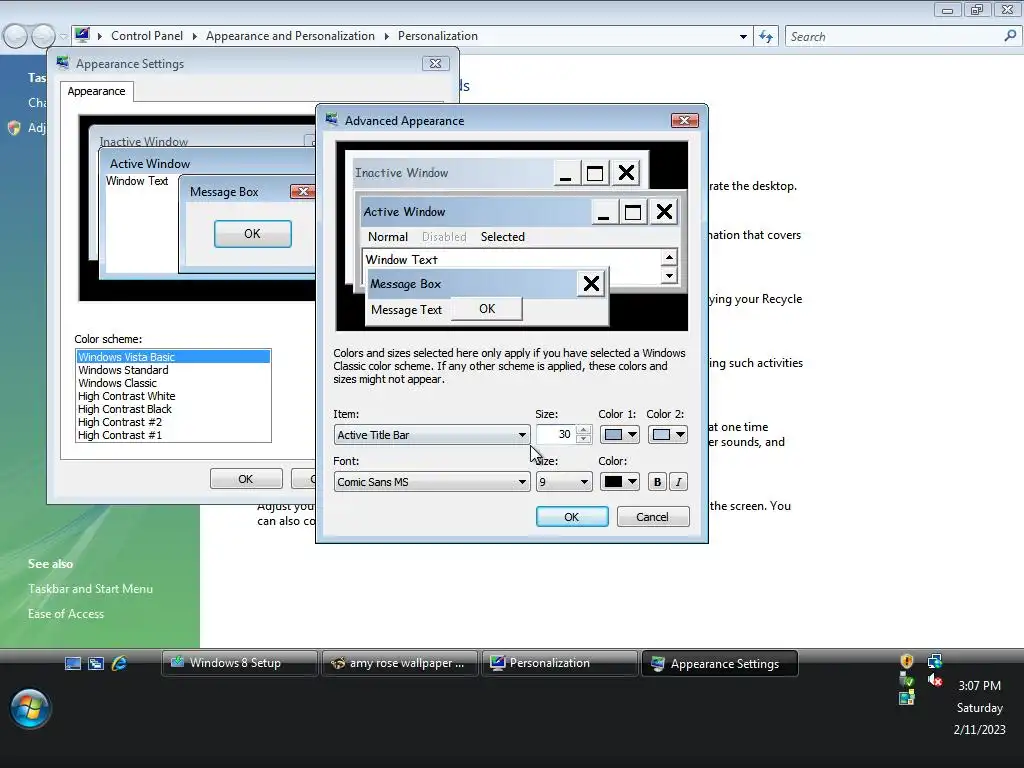
Task: Click the Message Box preview title text
Action: coord(406,284)
